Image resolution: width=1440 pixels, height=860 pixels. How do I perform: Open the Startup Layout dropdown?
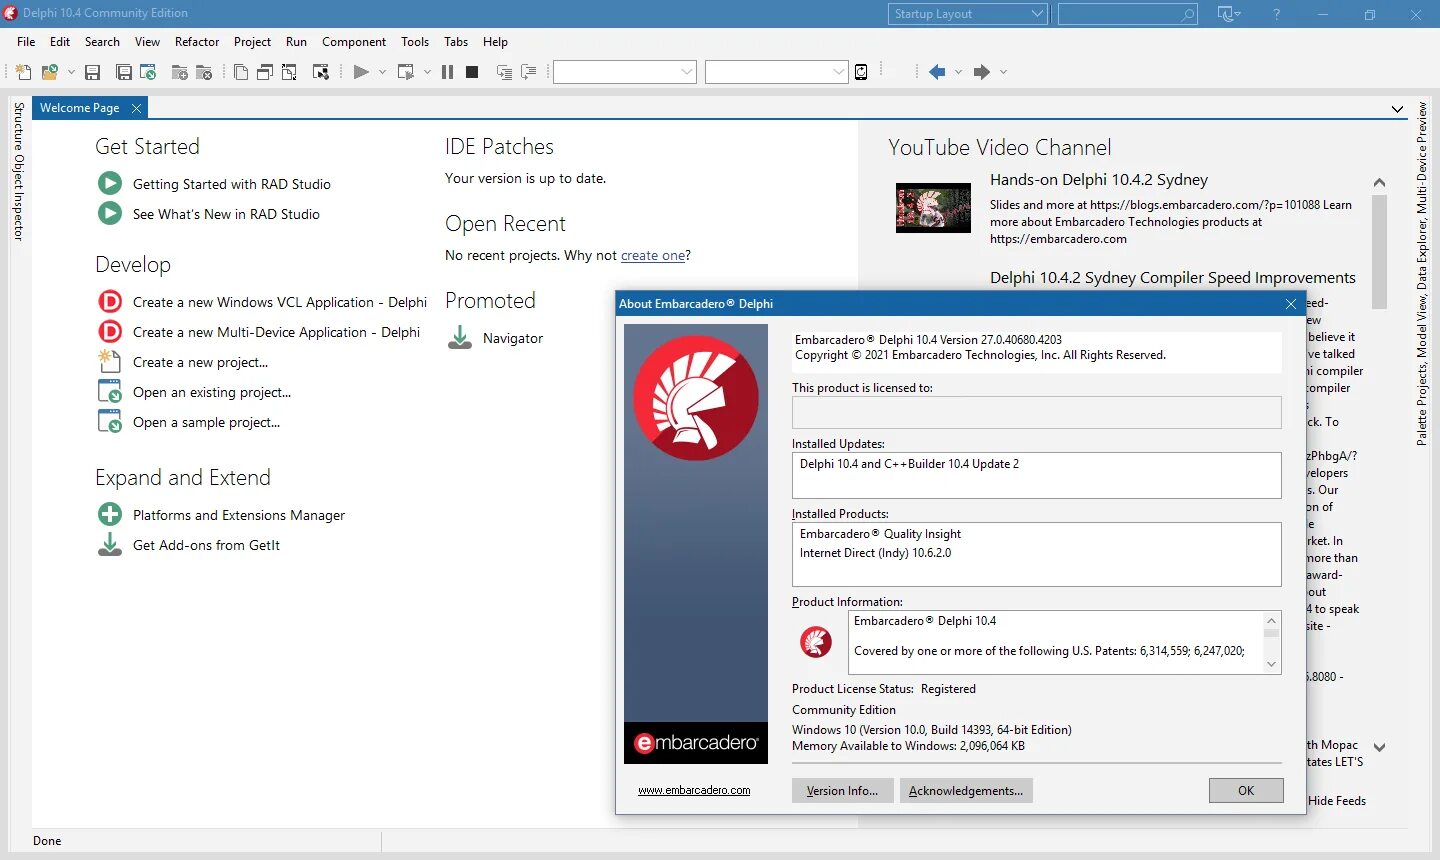tap(967, 14)
